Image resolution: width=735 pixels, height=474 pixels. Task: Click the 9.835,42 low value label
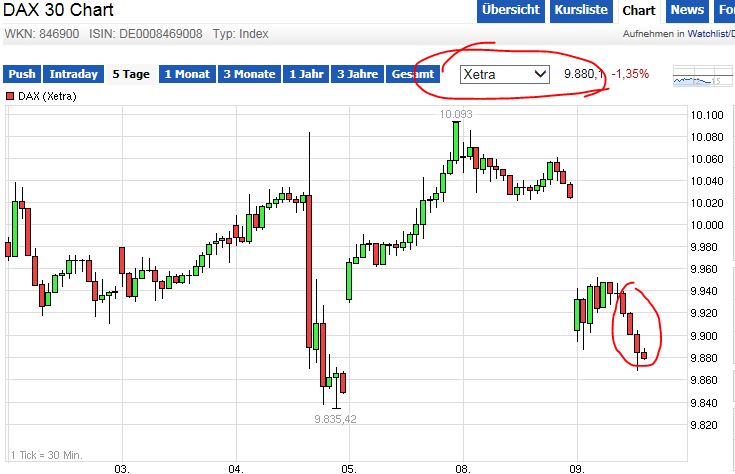tap(335, 419)
